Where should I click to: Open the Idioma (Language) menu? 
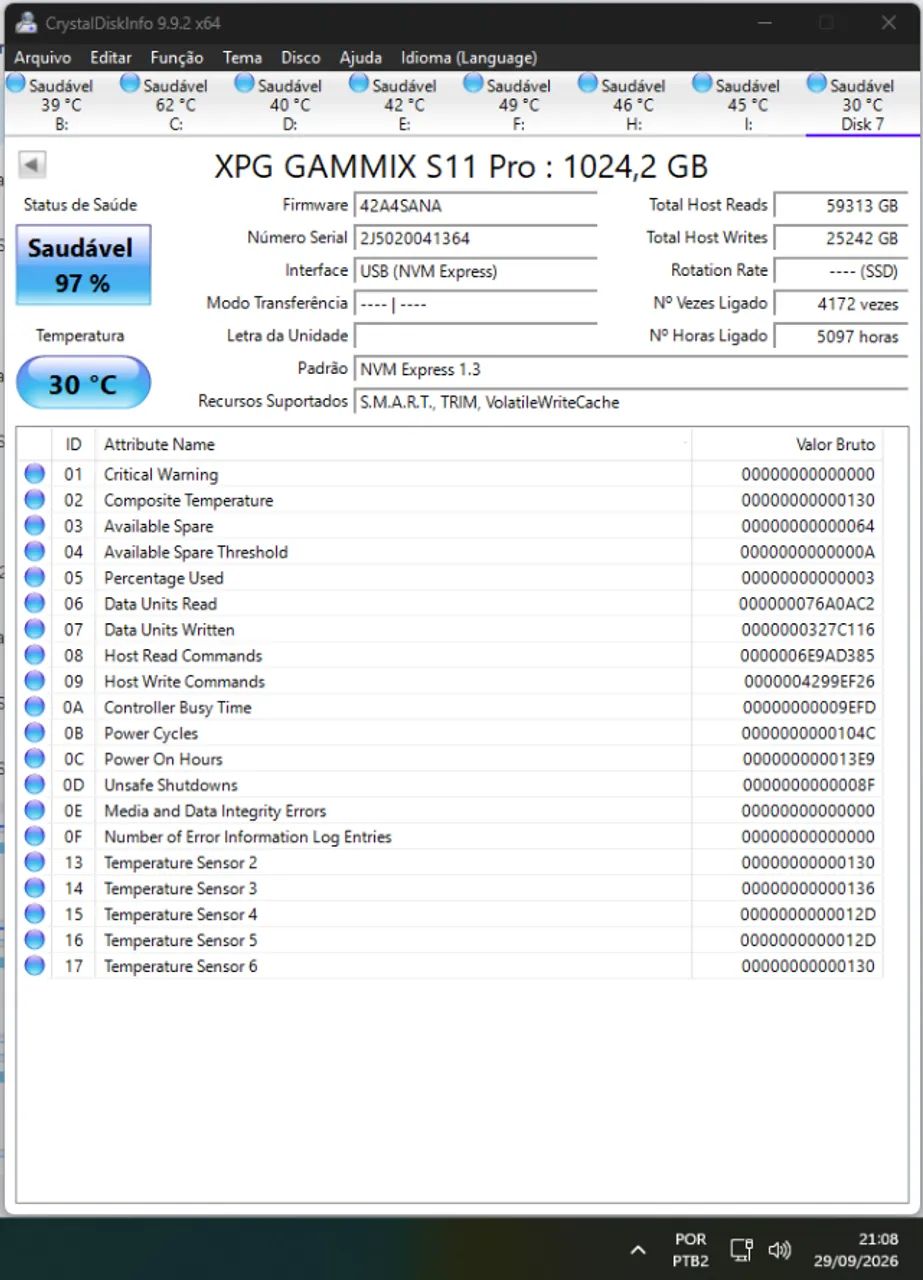pyautogui.click(x=469, y=57)
